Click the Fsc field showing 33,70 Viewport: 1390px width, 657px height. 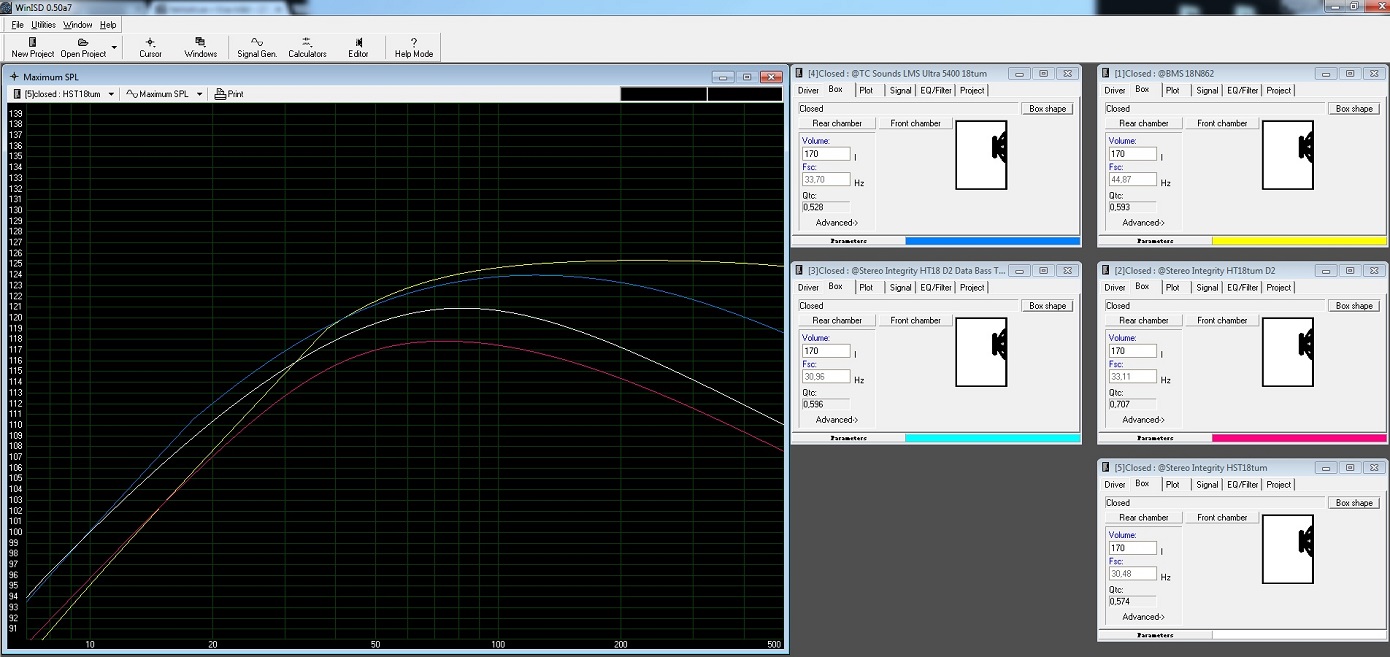(826, 180)
